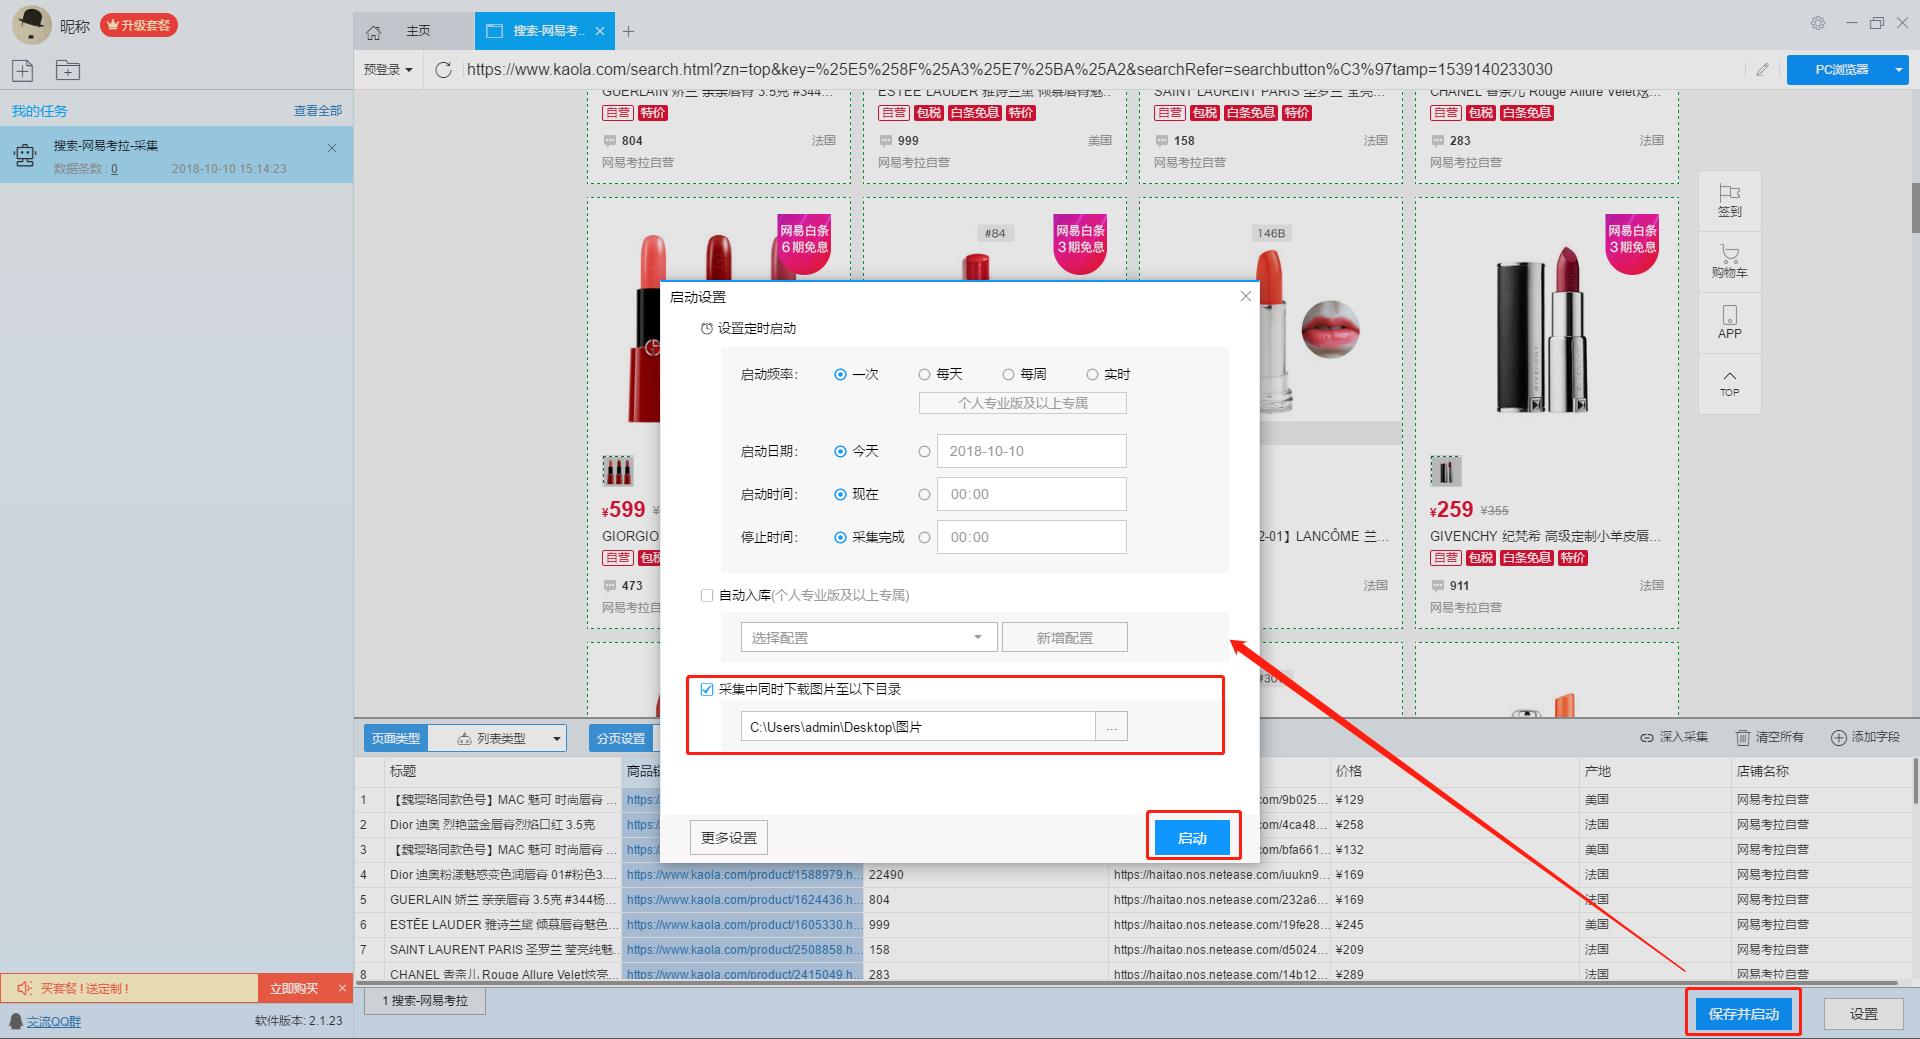Click 深入采集 link icon

pos(1646,737)
